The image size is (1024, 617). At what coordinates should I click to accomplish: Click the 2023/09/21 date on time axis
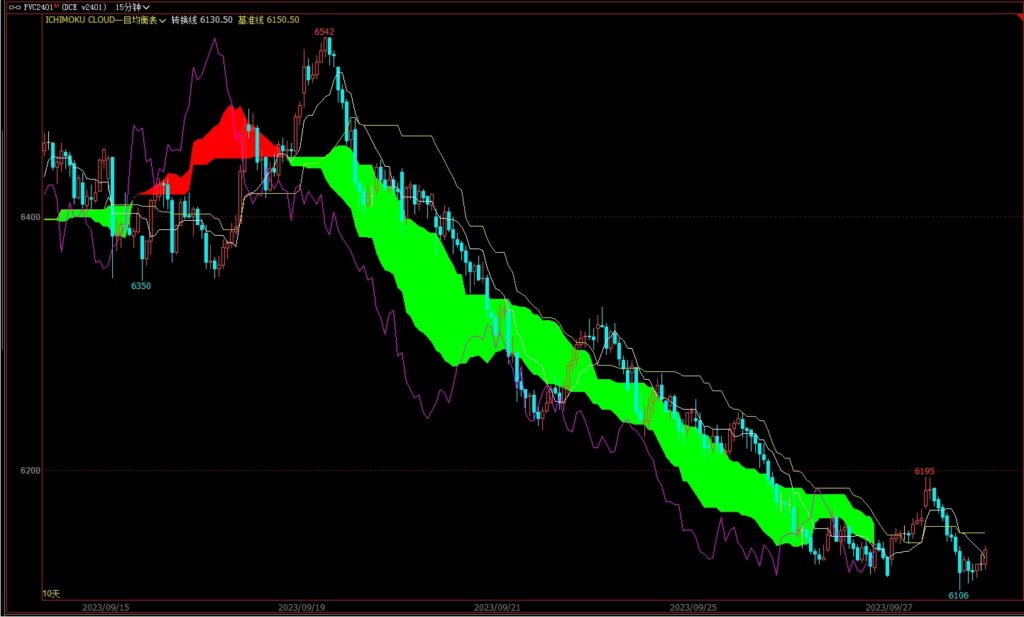[x=496, y=607]
